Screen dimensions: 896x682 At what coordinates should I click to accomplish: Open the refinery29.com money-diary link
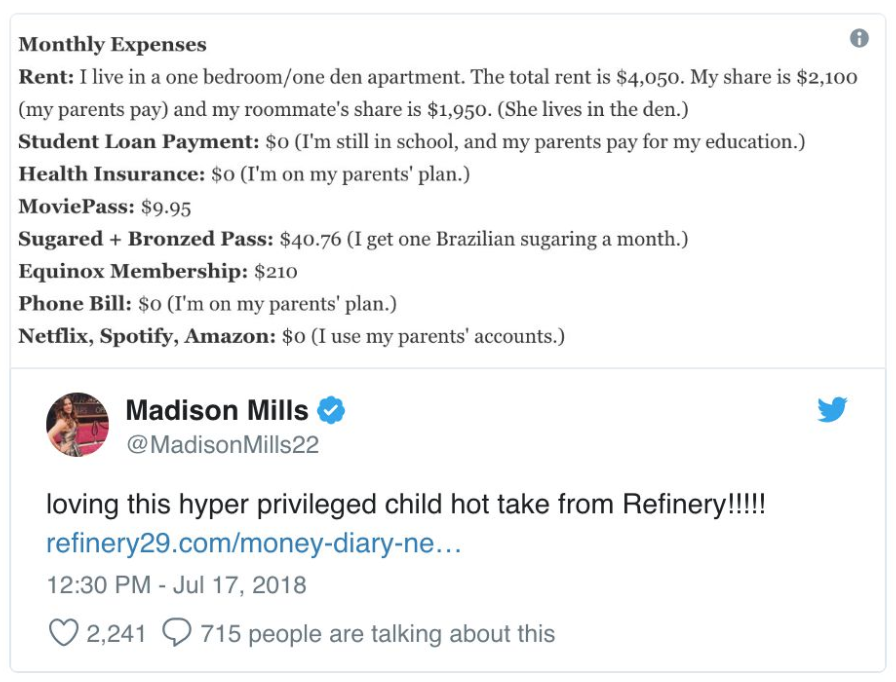point(254,543)
